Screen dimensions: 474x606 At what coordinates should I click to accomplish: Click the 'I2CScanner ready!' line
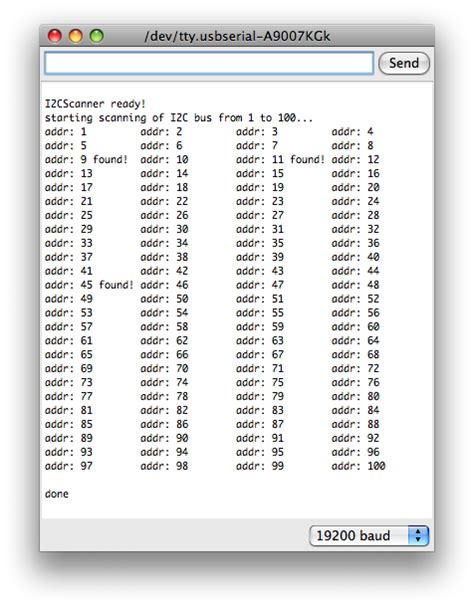[x=95, y=104]
